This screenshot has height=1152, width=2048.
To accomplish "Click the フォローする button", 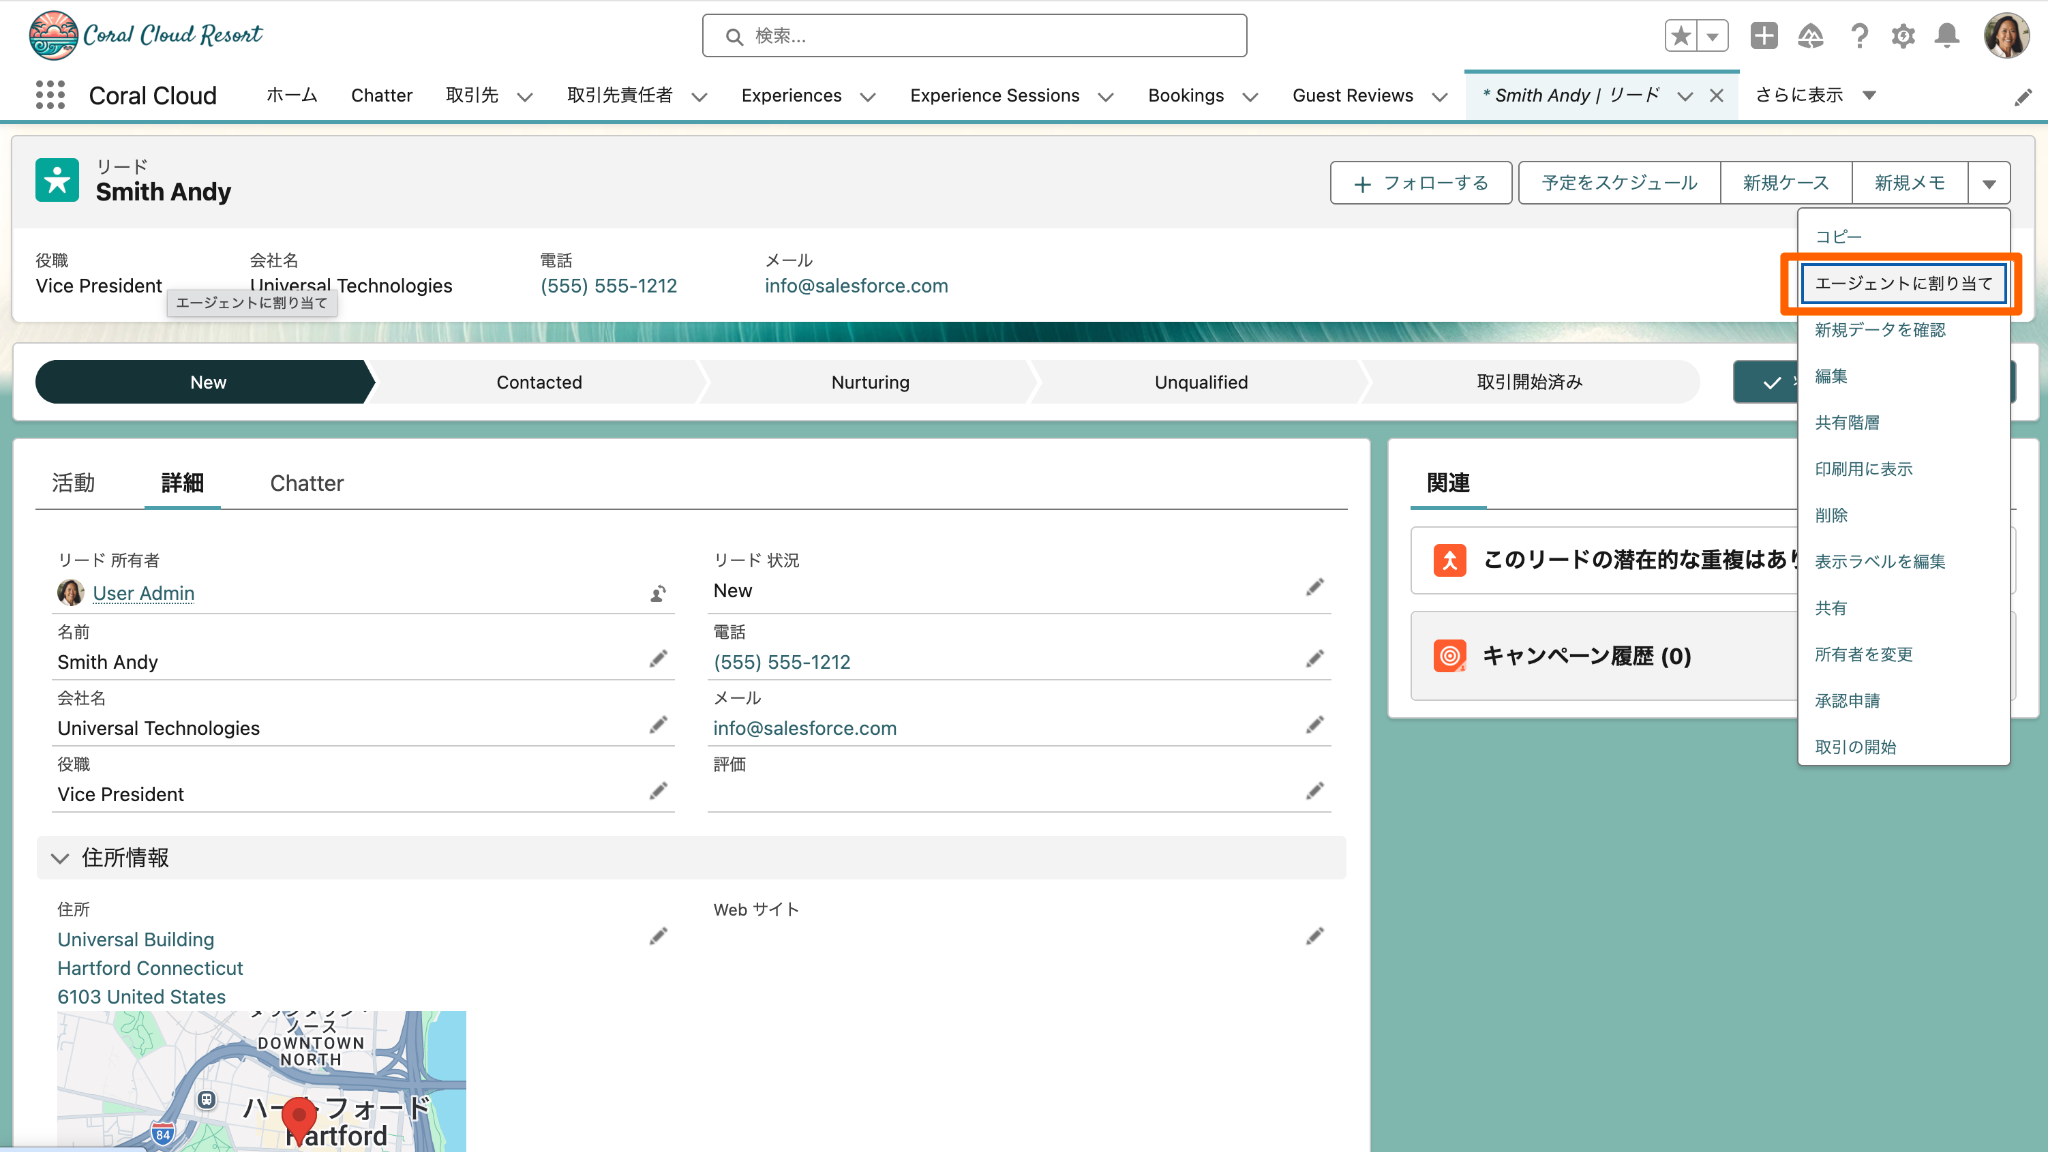I will click(1420, 183).
